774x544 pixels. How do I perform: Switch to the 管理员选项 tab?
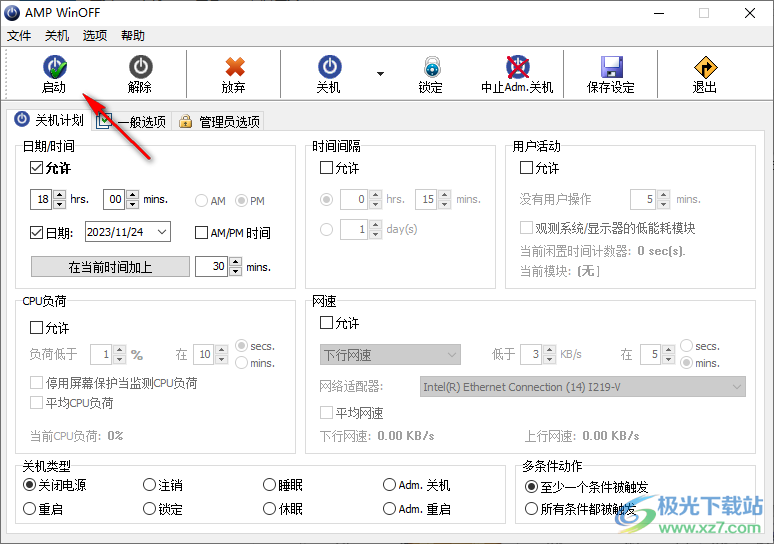(220, 121)
